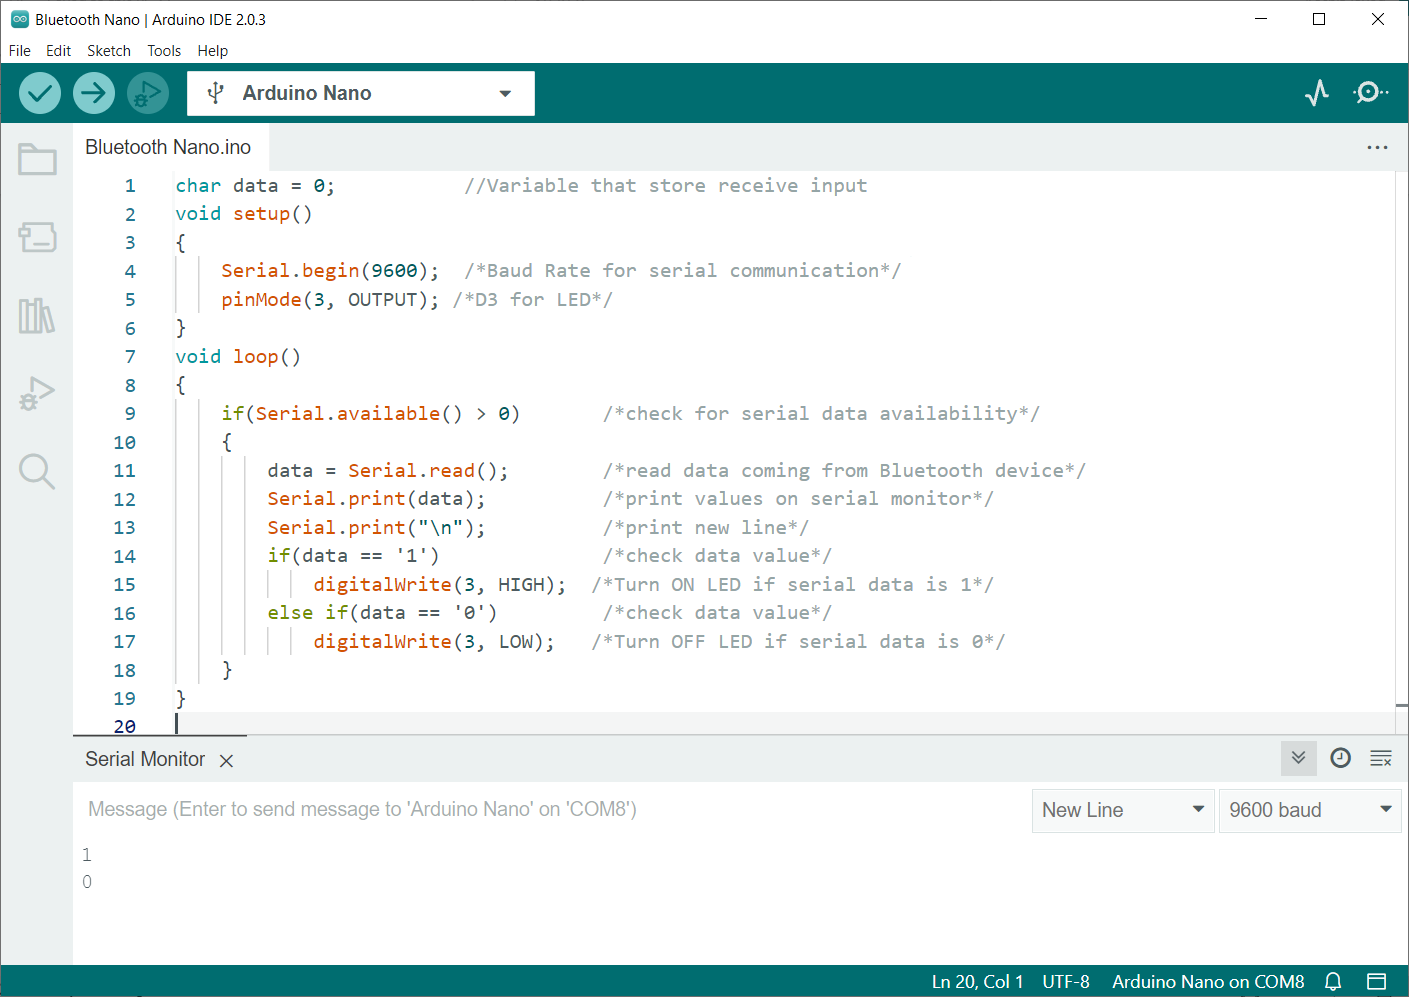Image resolution: width=1409 pixels, height=997 pixels.
Task: Select the Serial Monitor panel tab
Action: tap(145, 759)
